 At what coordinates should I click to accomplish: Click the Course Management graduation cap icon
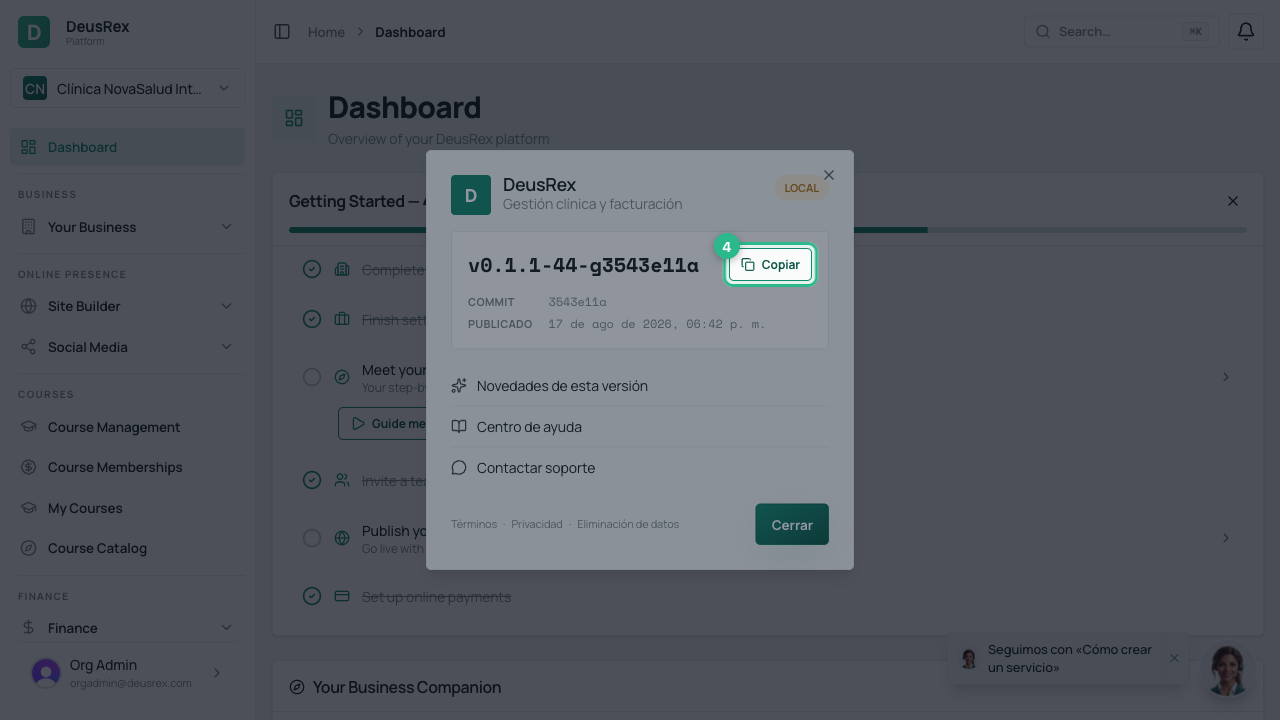point(28,427)
